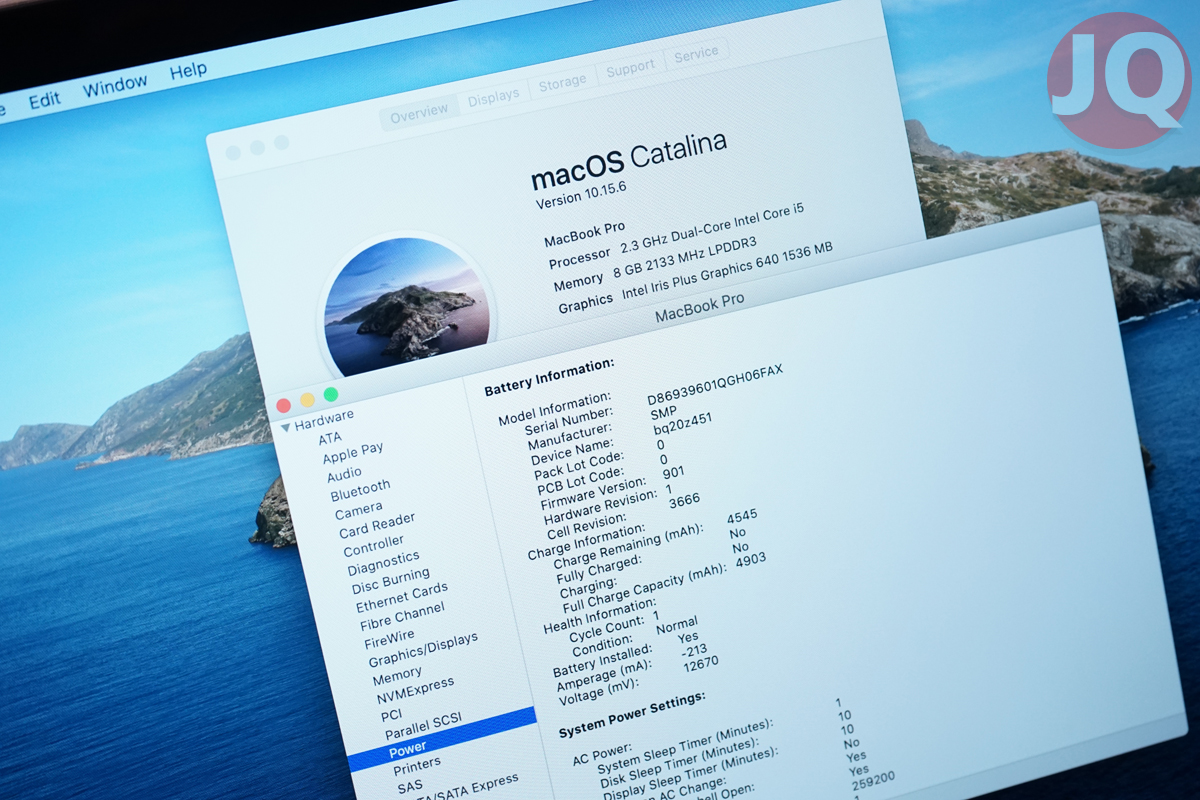
Task: Collapse the Hardware section disclosure triangle
Action: pyautogui.click(x=286, y=427)
